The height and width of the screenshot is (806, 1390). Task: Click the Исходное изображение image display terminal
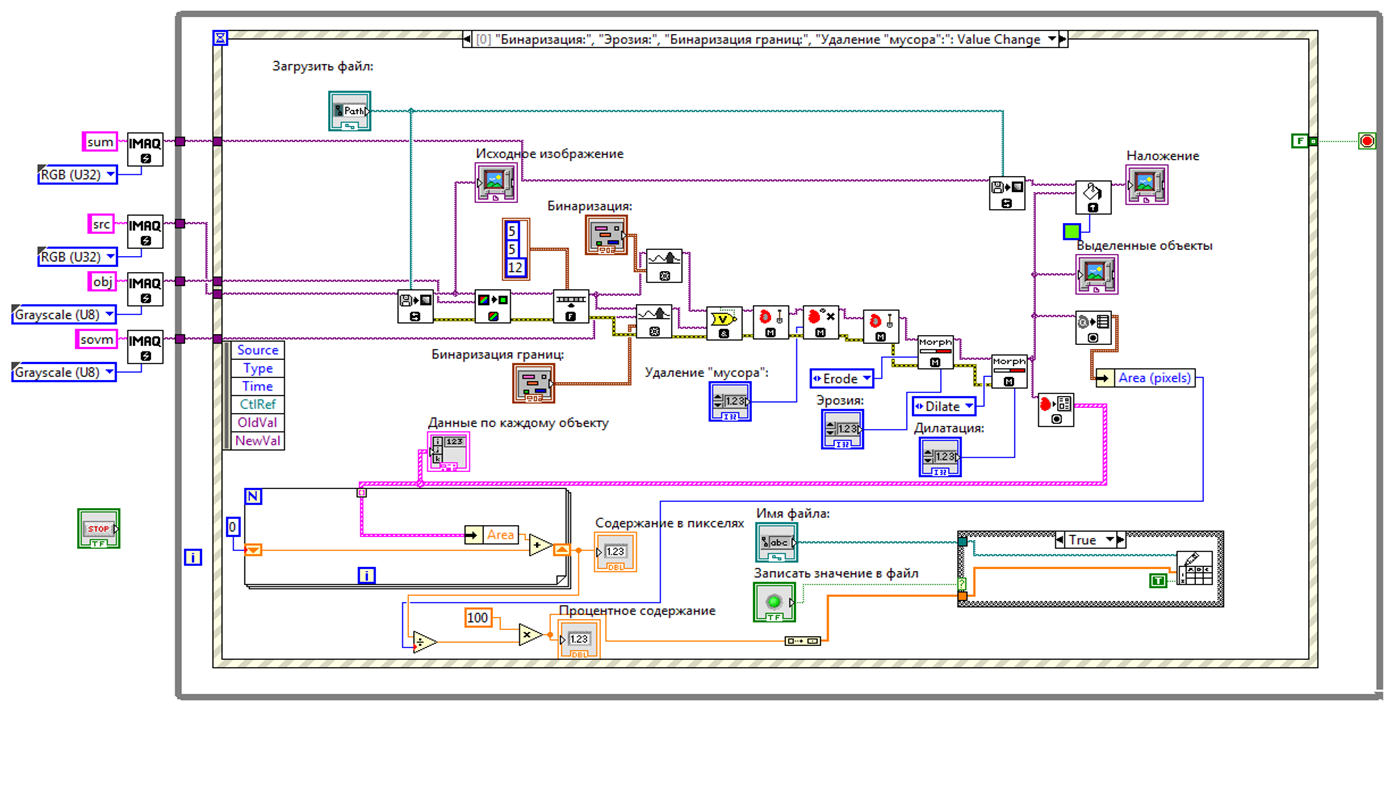point(495,183)
